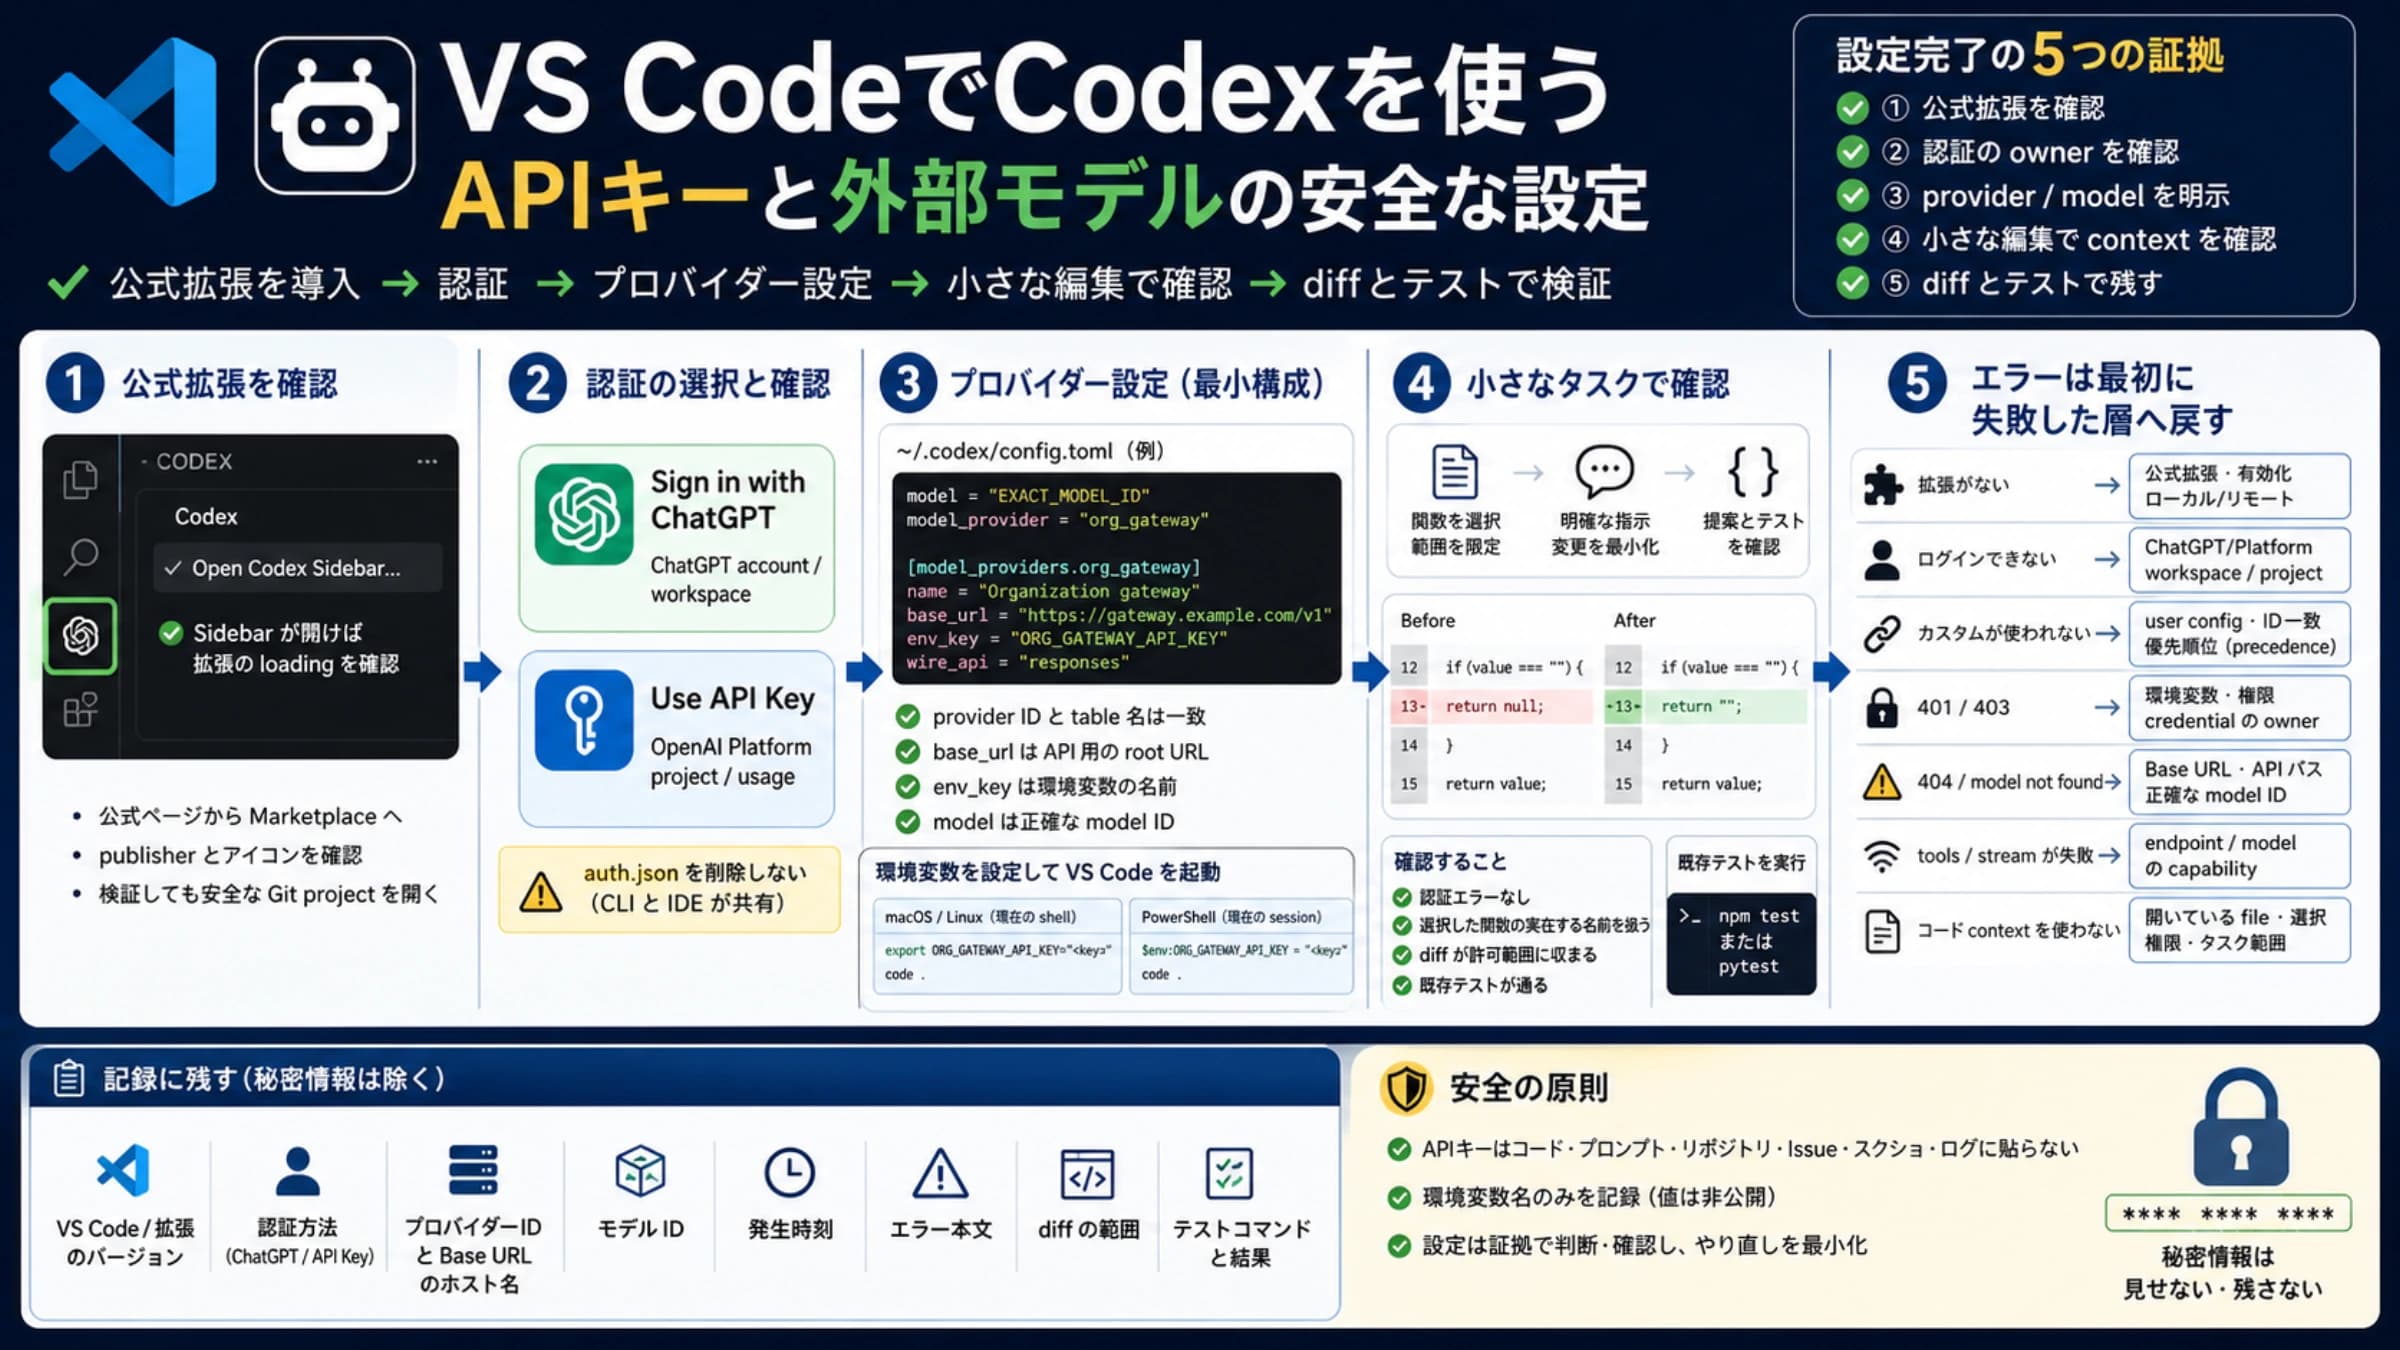Click the Base URL・API パス solution box

click(2239, 782)
